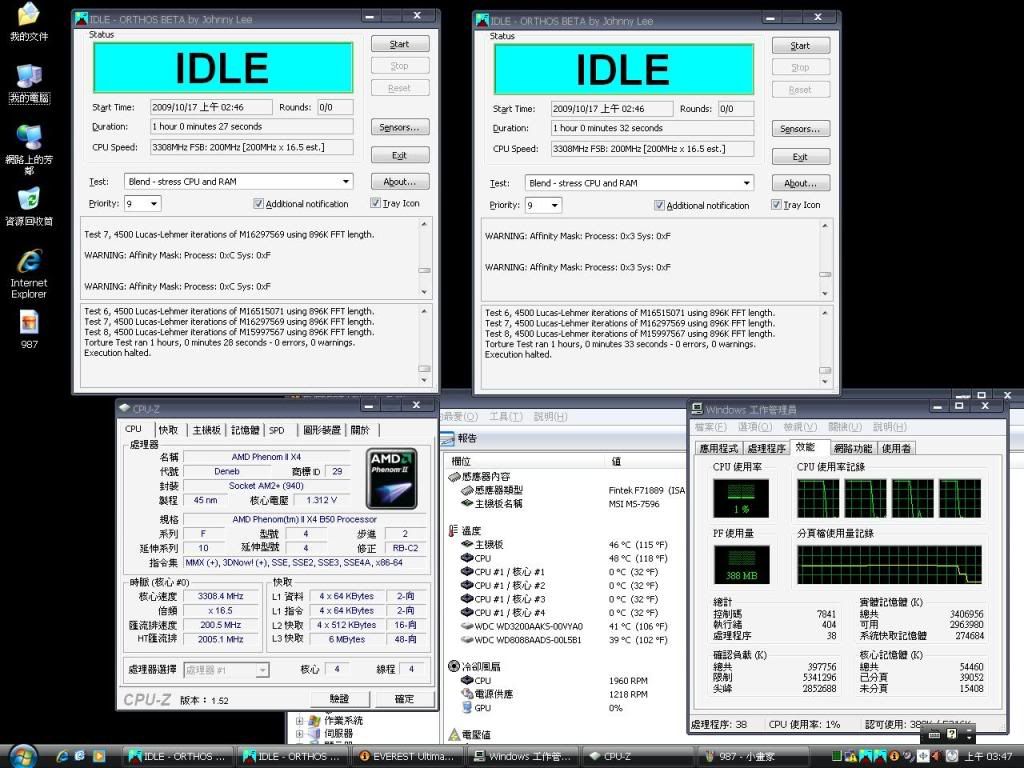Click the Start button in right ORTHOS window
Viewport: 1024px width, 768px height.
pos(800,46)
